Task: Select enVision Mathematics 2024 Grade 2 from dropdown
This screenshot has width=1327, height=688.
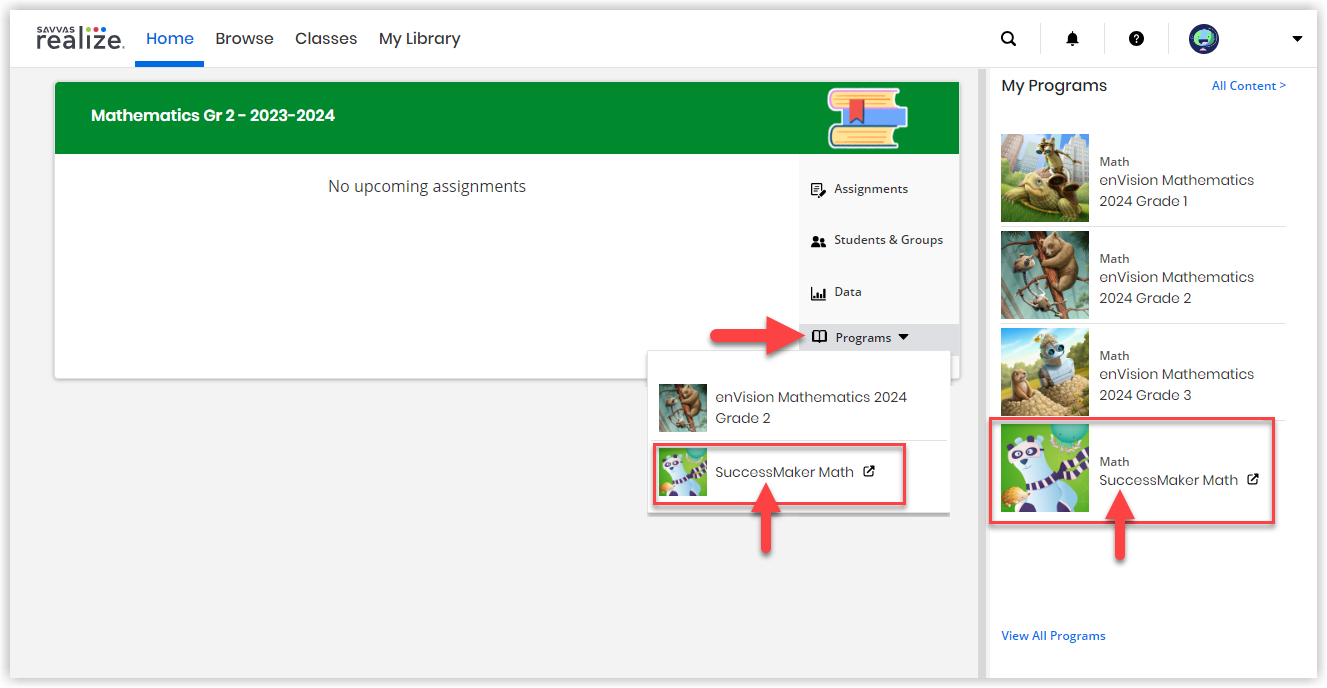Action: pyautogui.click(x=810, y=407)
